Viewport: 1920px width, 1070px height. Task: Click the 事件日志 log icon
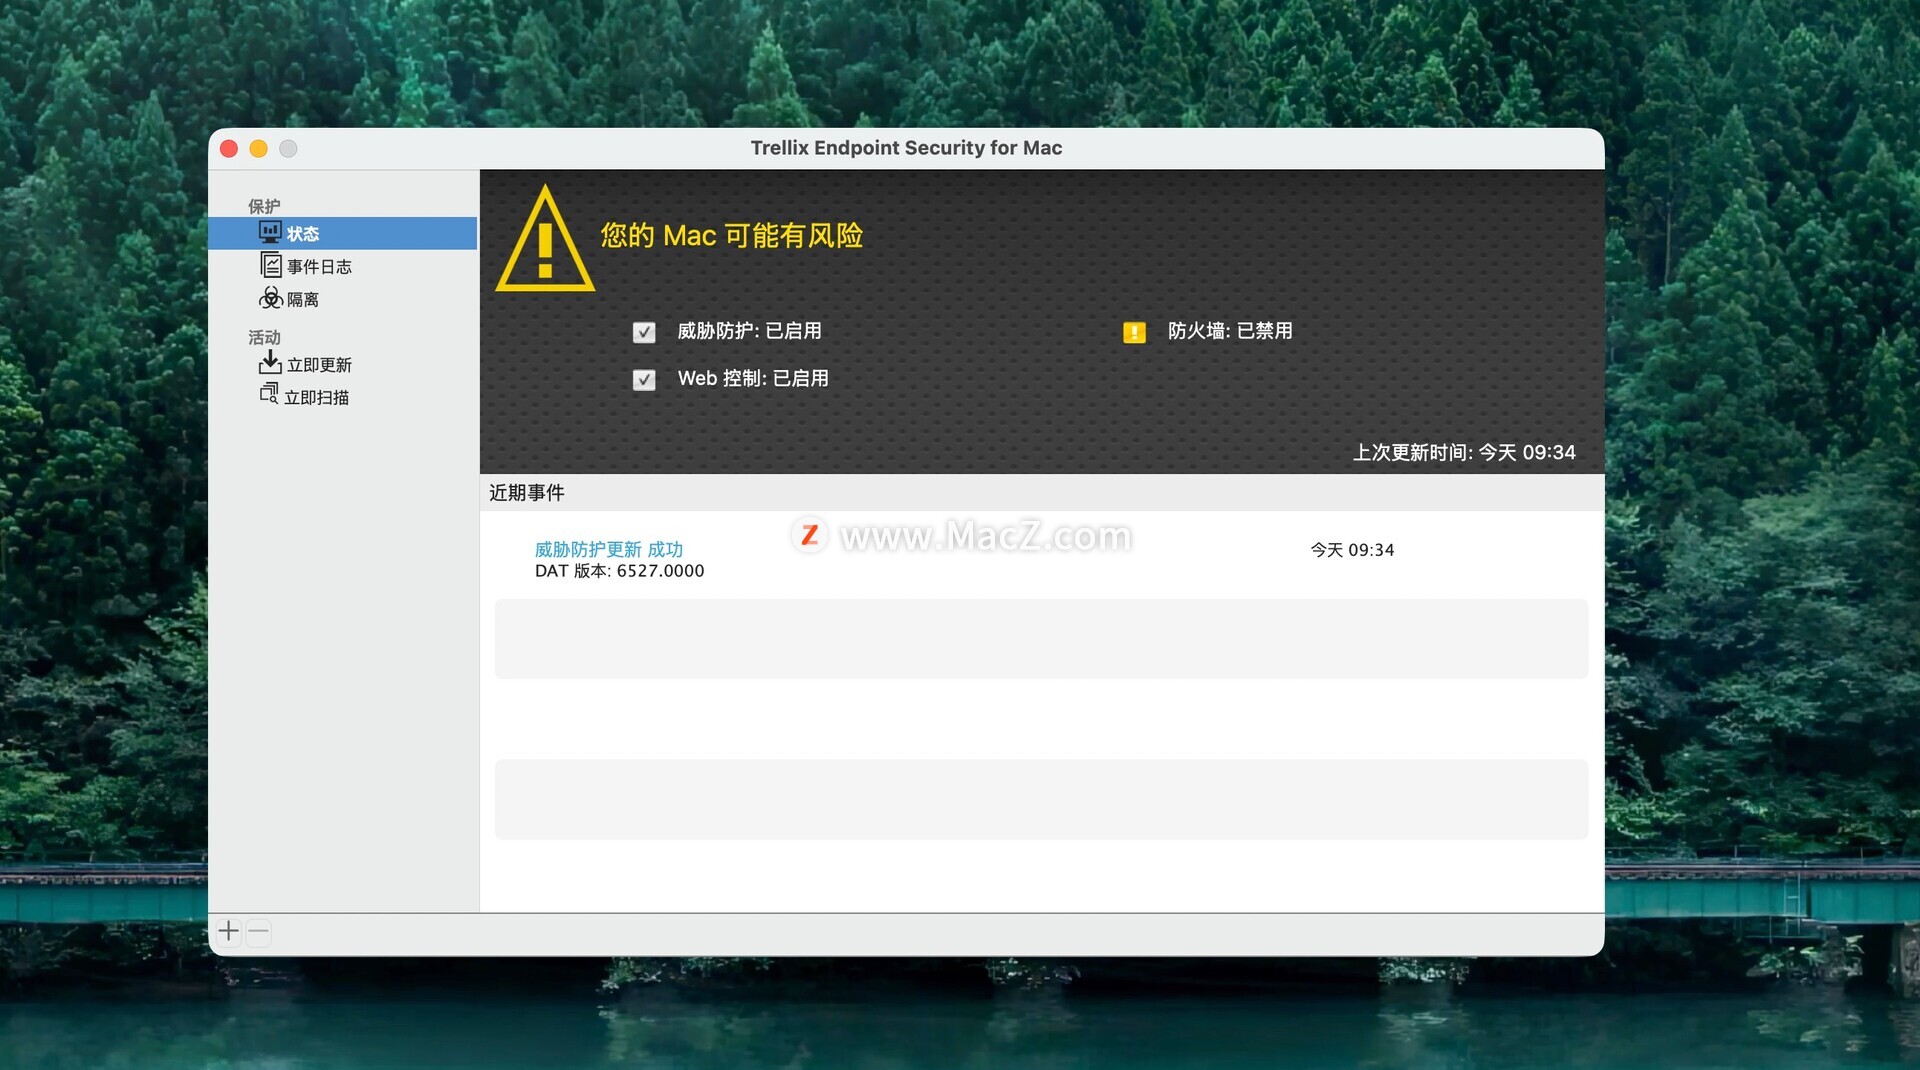click(x=270, y=265)
